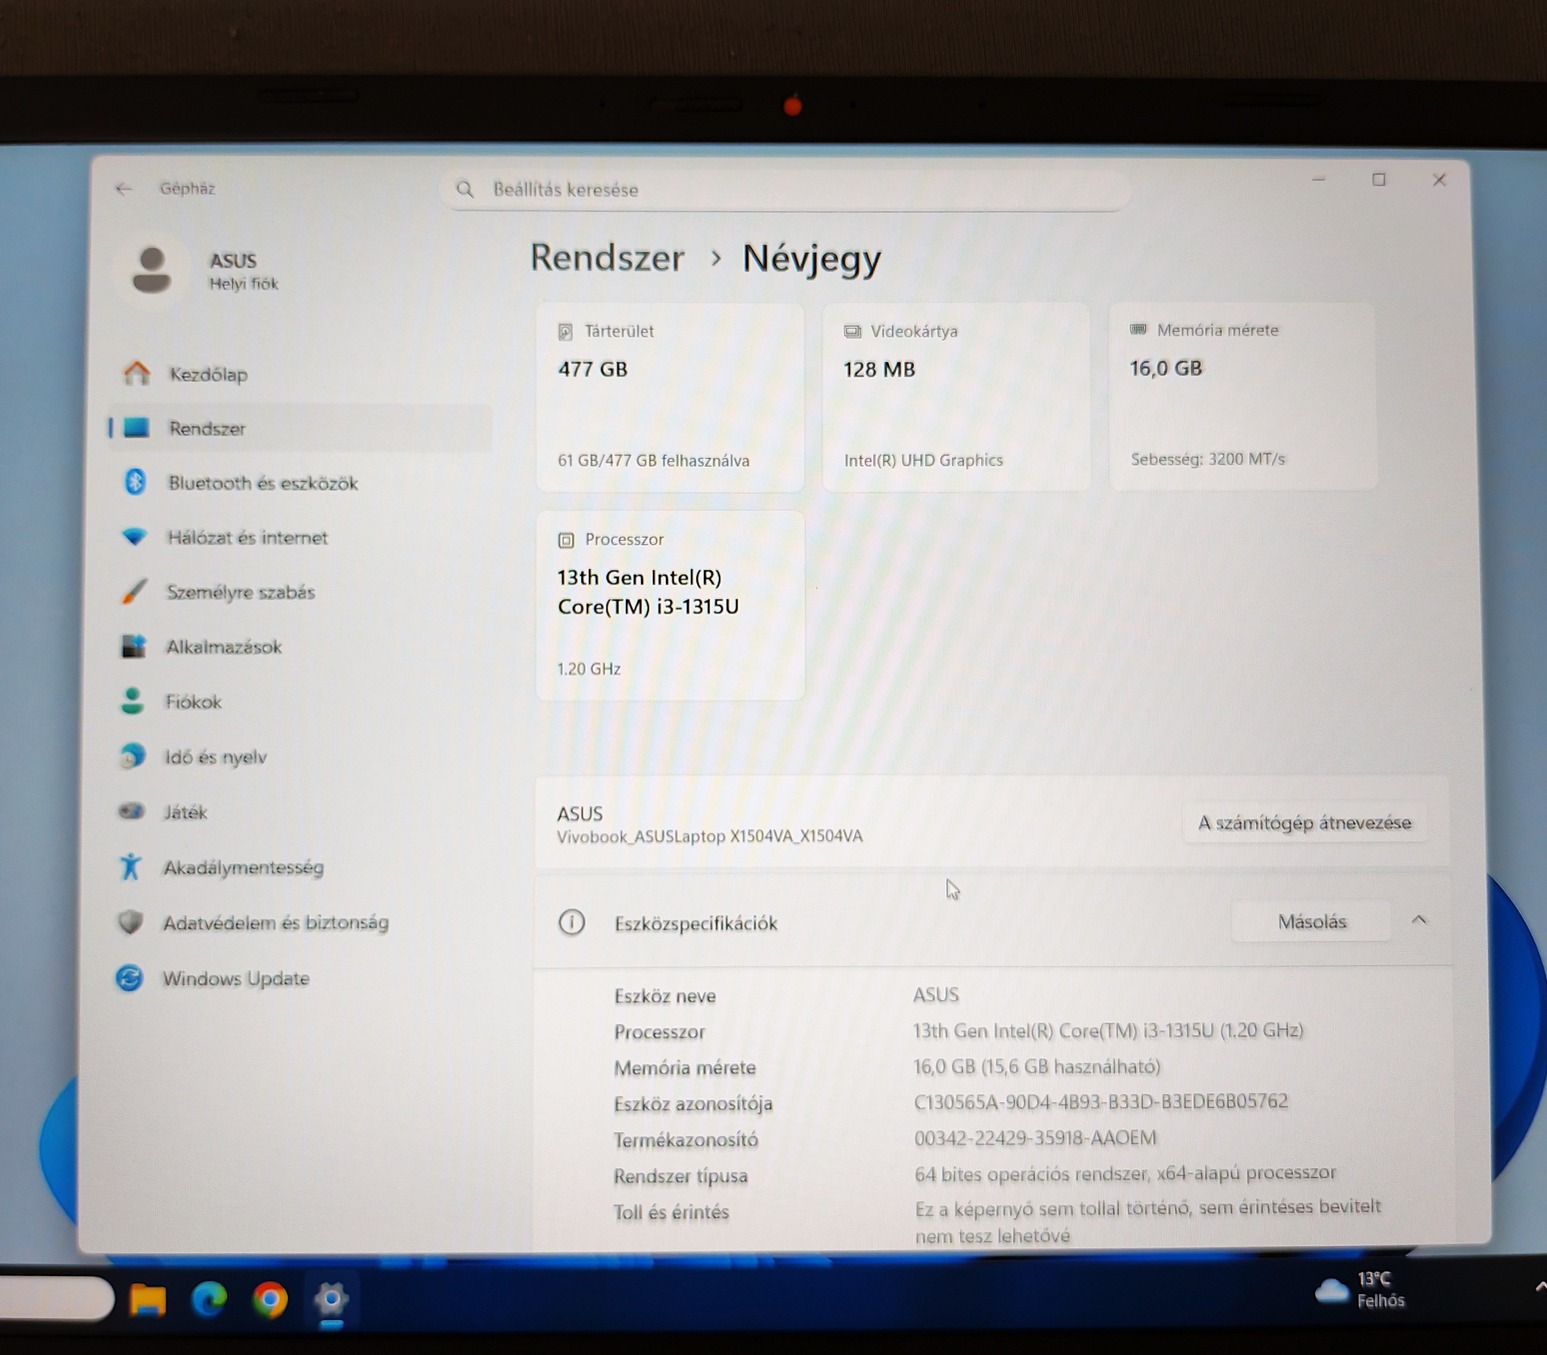Viewport: 1547px width, 1355px height.
Task: Click the Beállítás keresése search field
Action: [786, 189]
